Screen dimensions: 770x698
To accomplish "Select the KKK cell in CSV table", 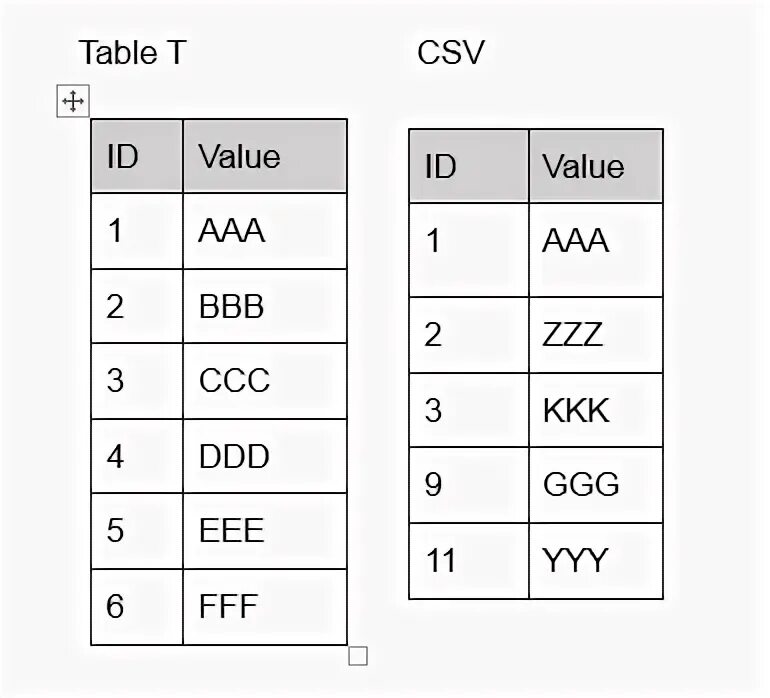I will (x=595, y=410).
